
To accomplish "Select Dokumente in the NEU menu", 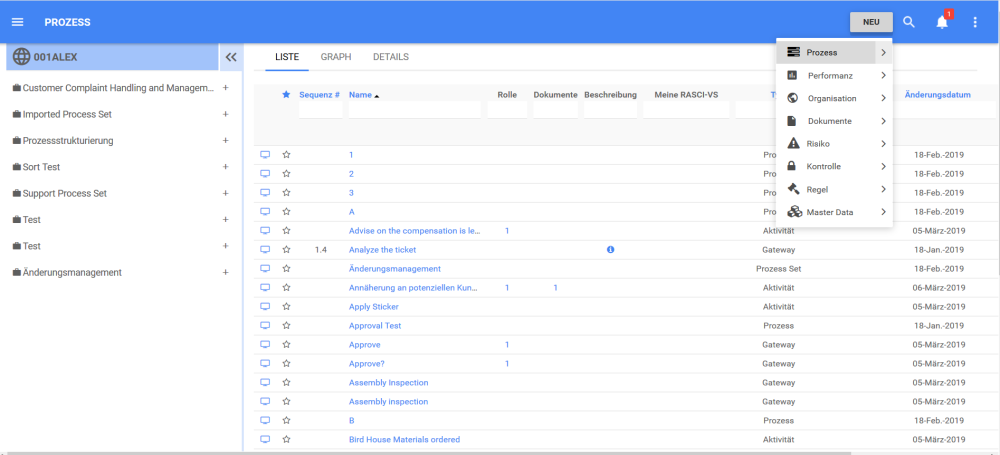I will pos(830,121).
